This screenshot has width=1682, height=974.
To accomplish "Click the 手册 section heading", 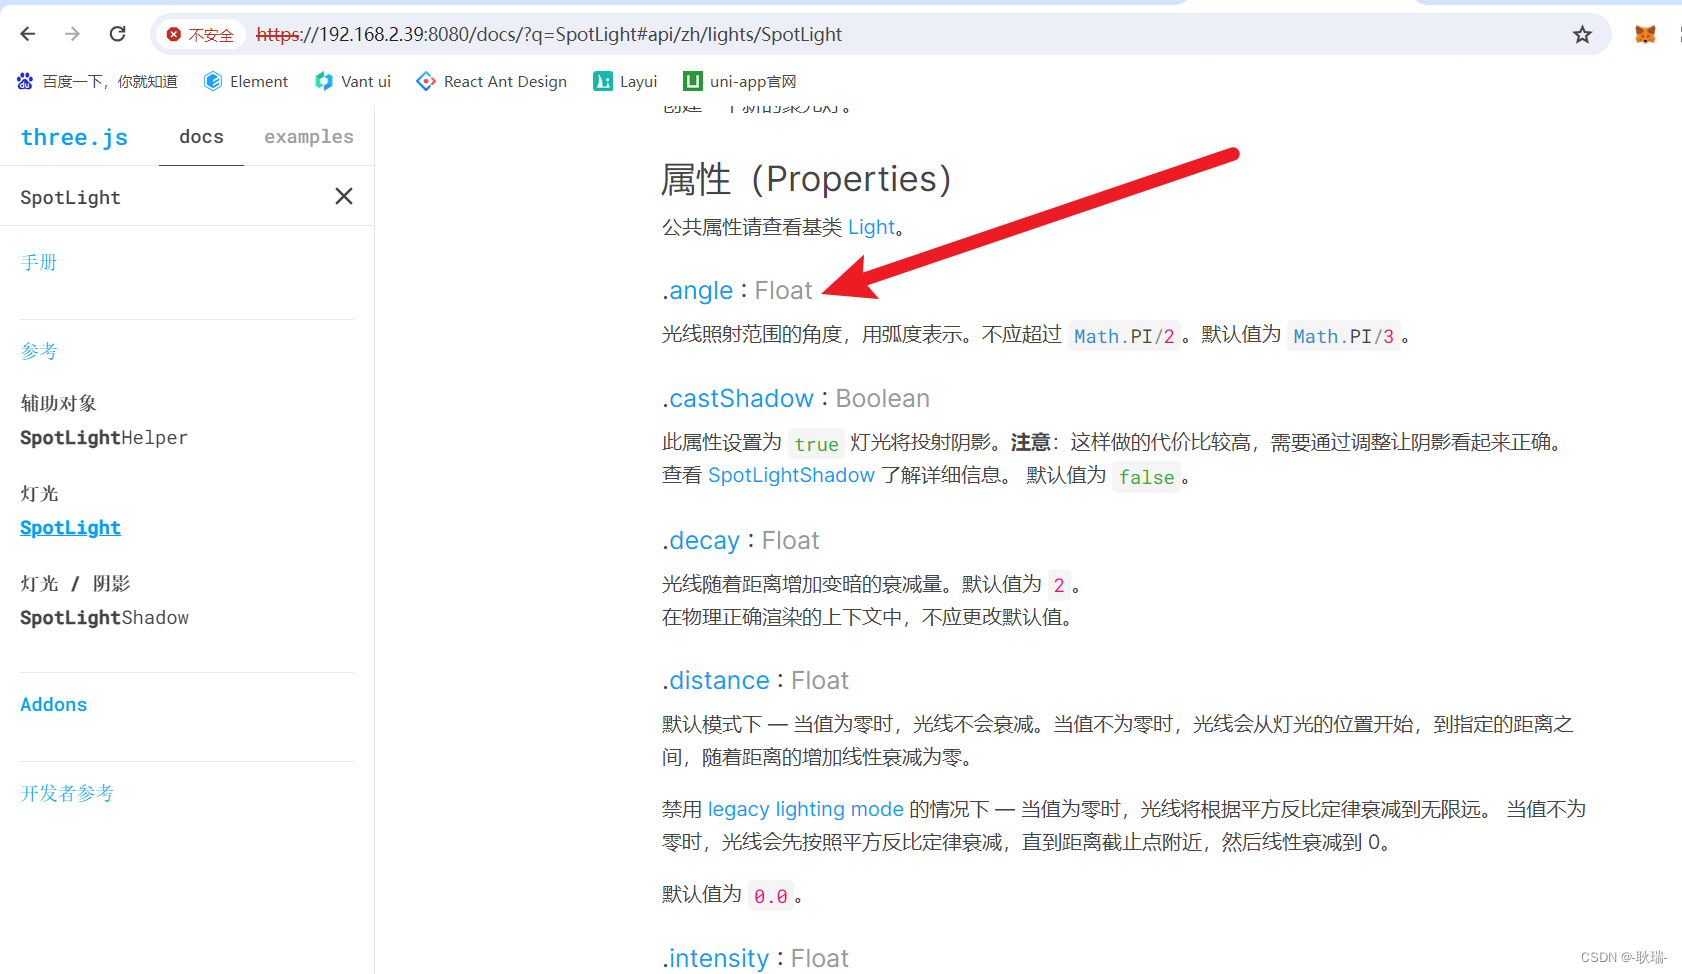I will click(39, 262).
